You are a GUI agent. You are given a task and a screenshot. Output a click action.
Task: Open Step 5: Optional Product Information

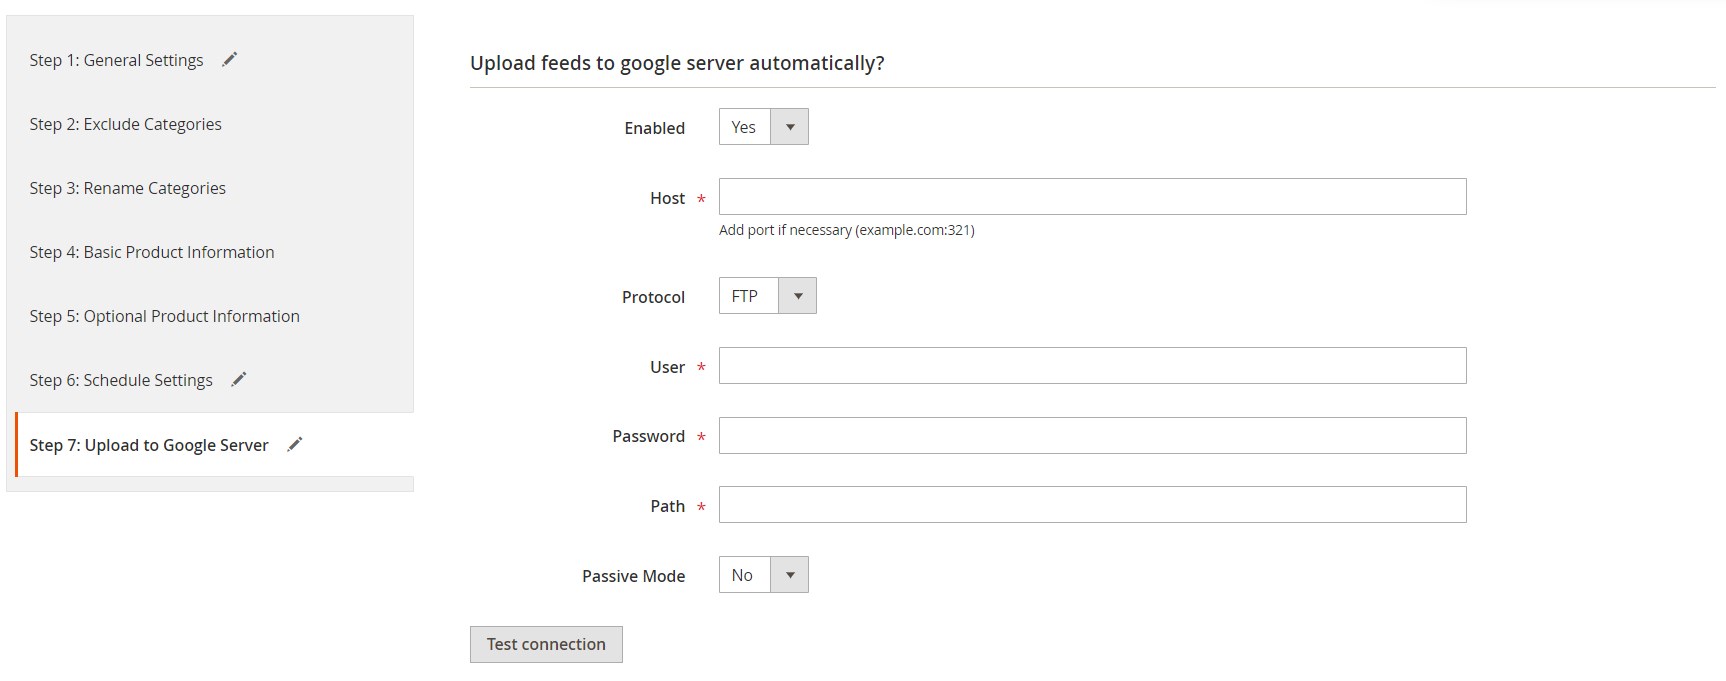coord(164,316)
